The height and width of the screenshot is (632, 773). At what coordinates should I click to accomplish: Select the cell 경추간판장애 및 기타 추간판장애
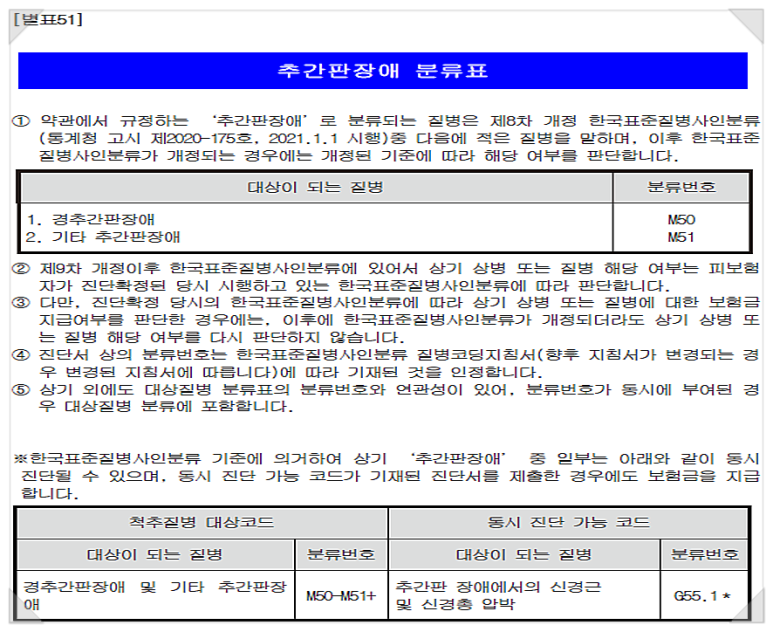[156, 596]
